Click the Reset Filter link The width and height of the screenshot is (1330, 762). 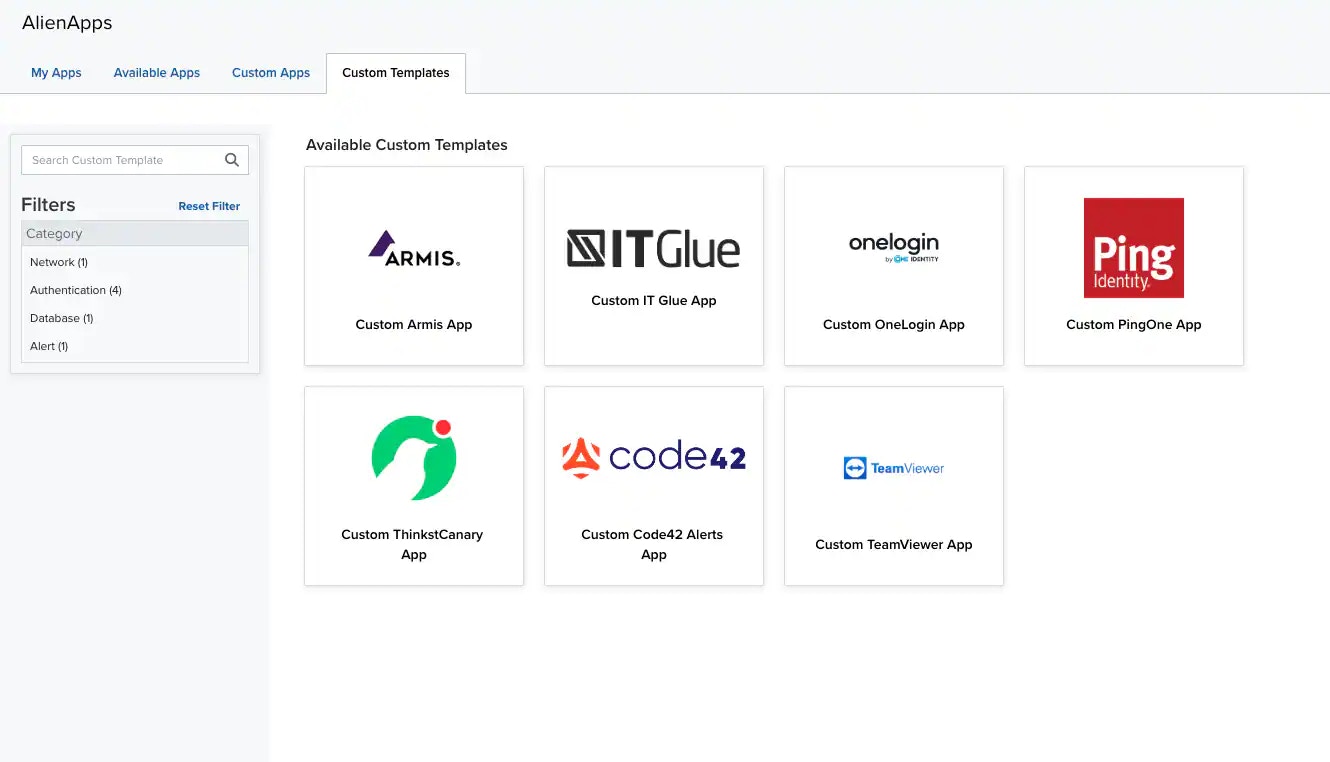[x=209, y=206]
